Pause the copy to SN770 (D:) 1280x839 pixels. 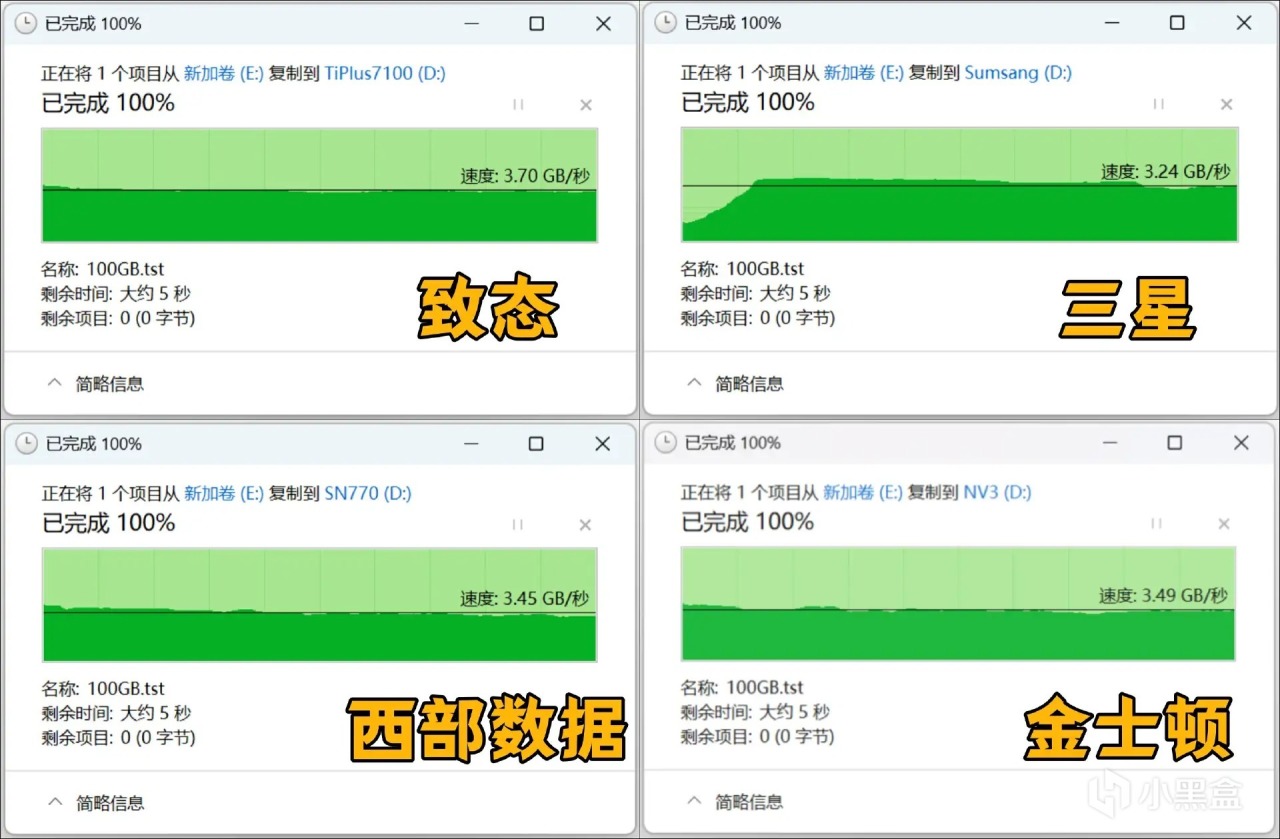[518, 525]
